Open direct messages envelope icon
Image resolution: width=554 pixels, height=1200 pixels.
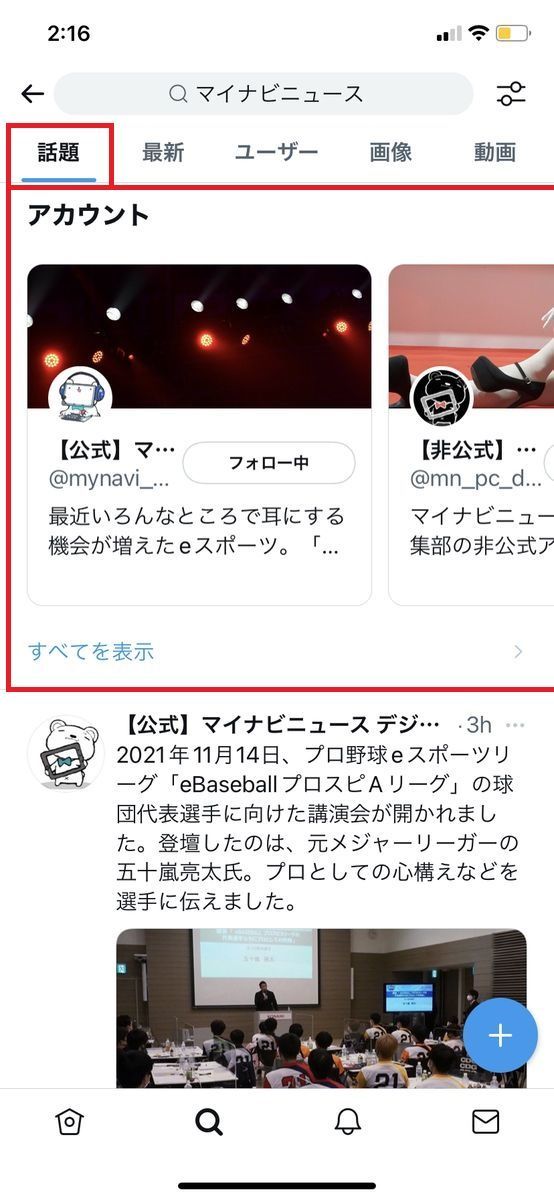[x=485, y=1122]
